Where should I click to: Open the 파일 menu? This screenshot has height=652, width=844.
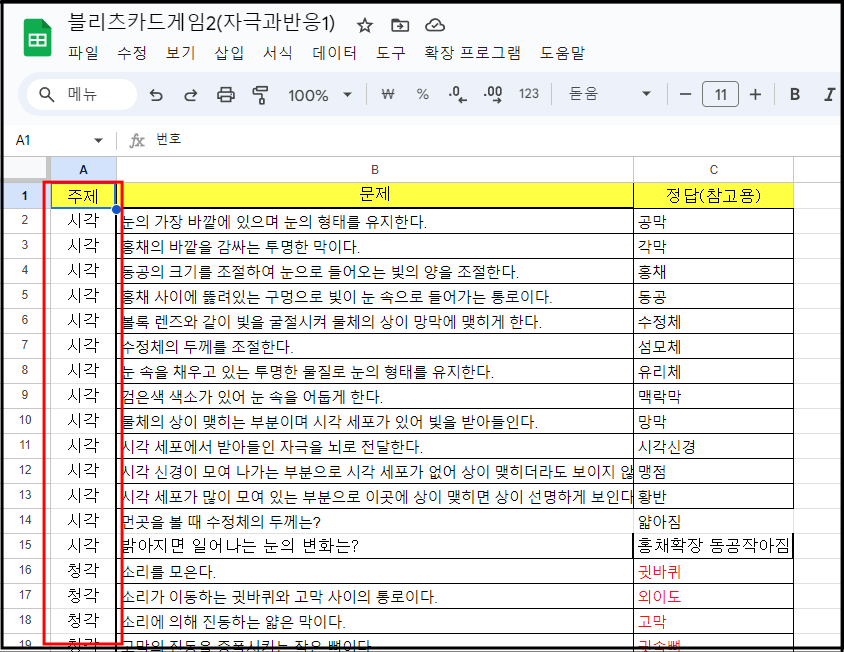[x=83, y=53]
